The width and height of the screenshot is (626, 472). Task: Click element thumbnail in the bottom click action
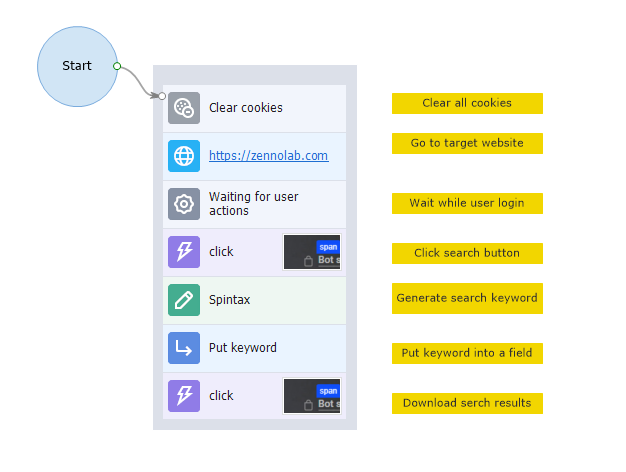[312, 396]
